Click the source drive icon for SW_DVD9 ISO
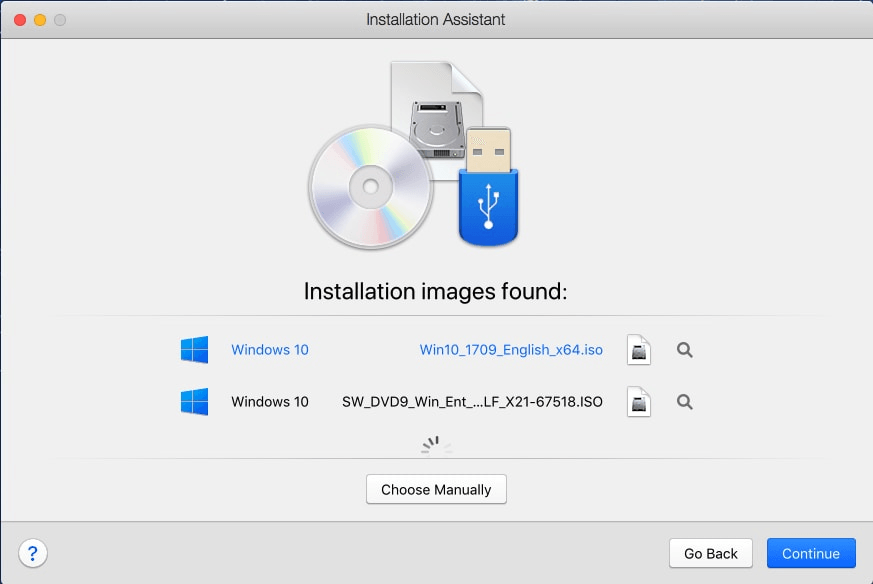The height and width of the screenshot is (584, 873). click(638, 401)
